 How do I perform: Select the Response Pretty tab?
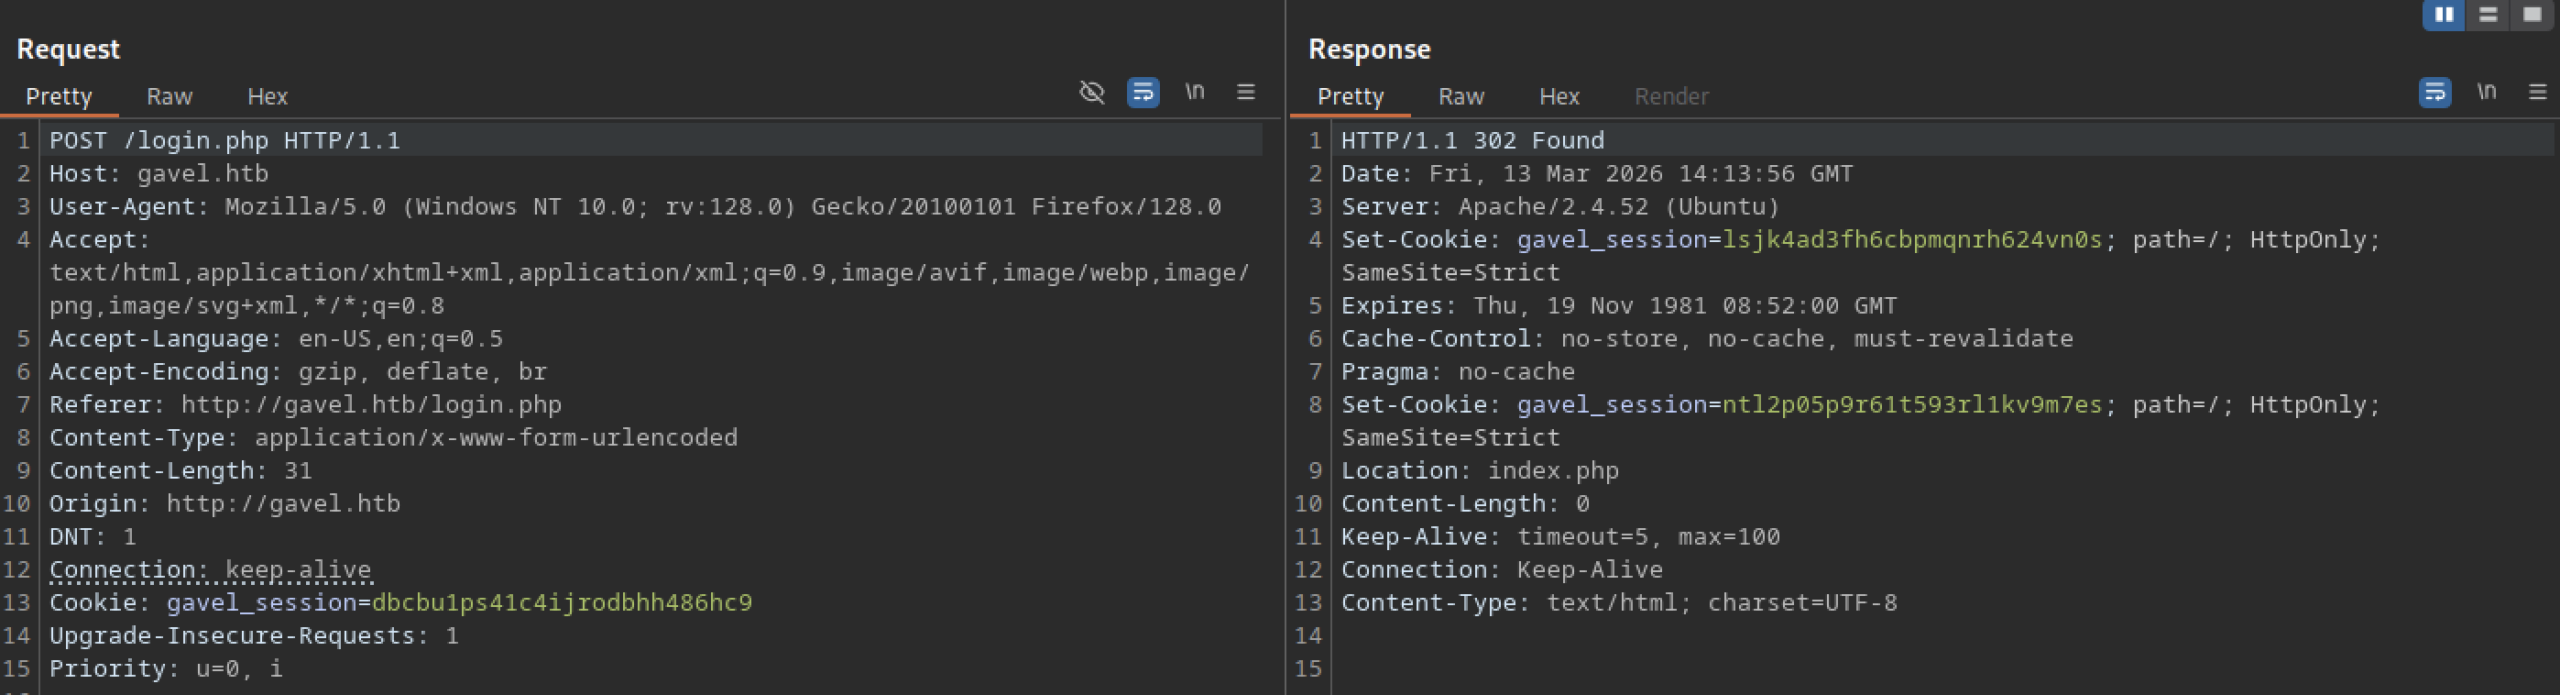pyautogui.click(x=1350, y=97)
